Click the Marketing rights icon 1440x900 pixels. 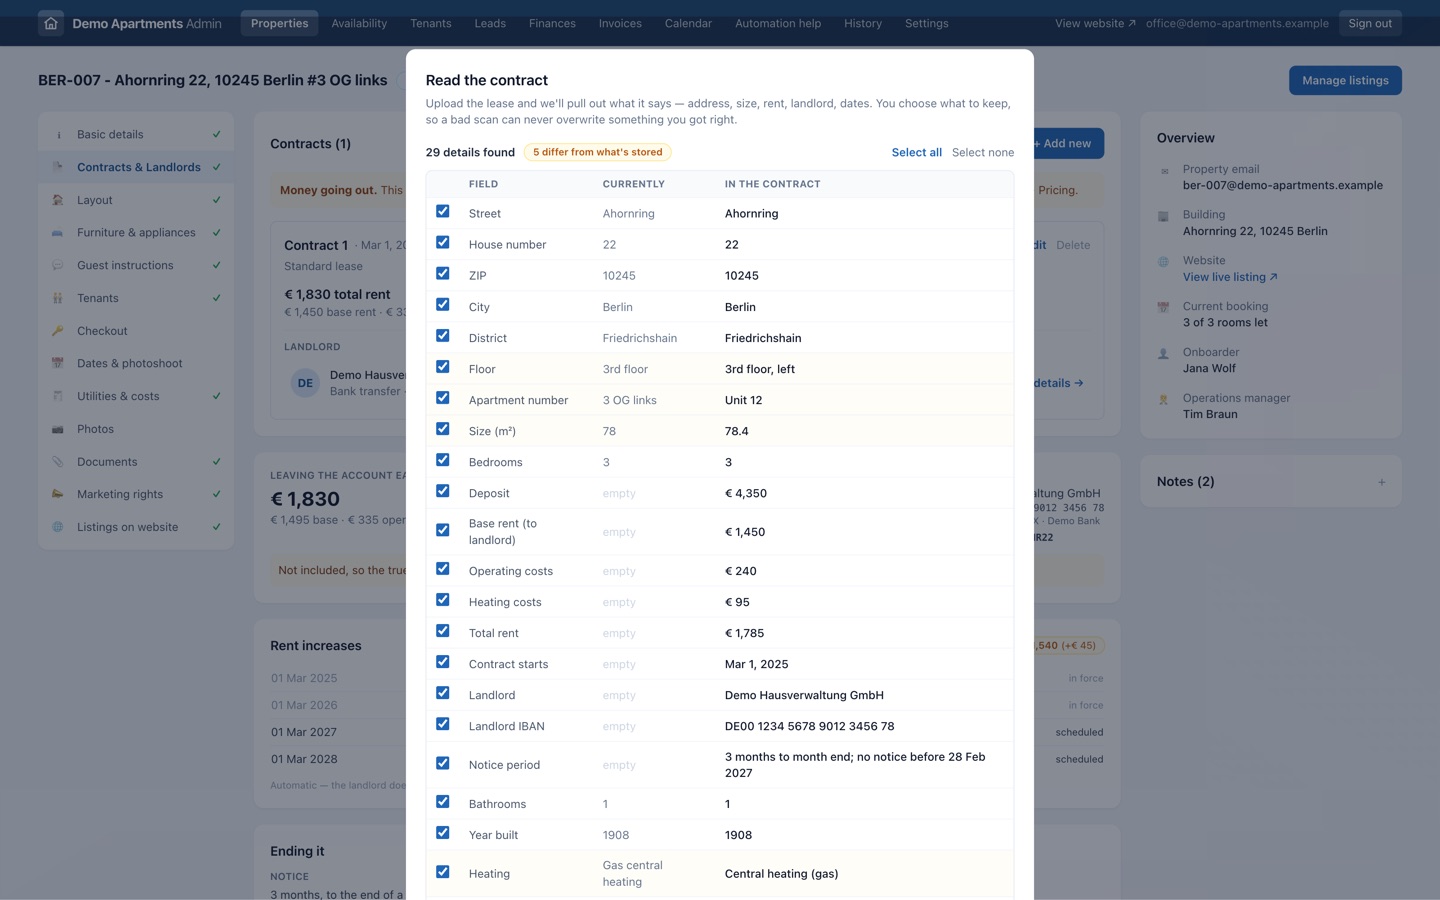click(x=58, y=494)
